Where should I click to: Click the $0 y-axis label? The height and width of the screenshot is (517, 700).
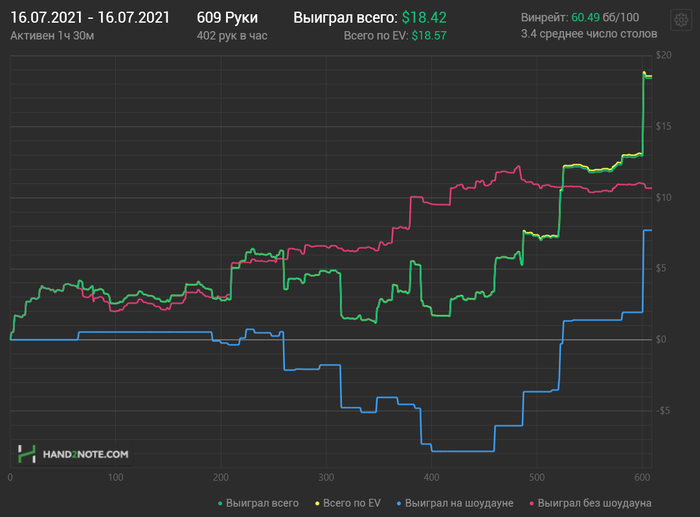[x=661, y=339]
